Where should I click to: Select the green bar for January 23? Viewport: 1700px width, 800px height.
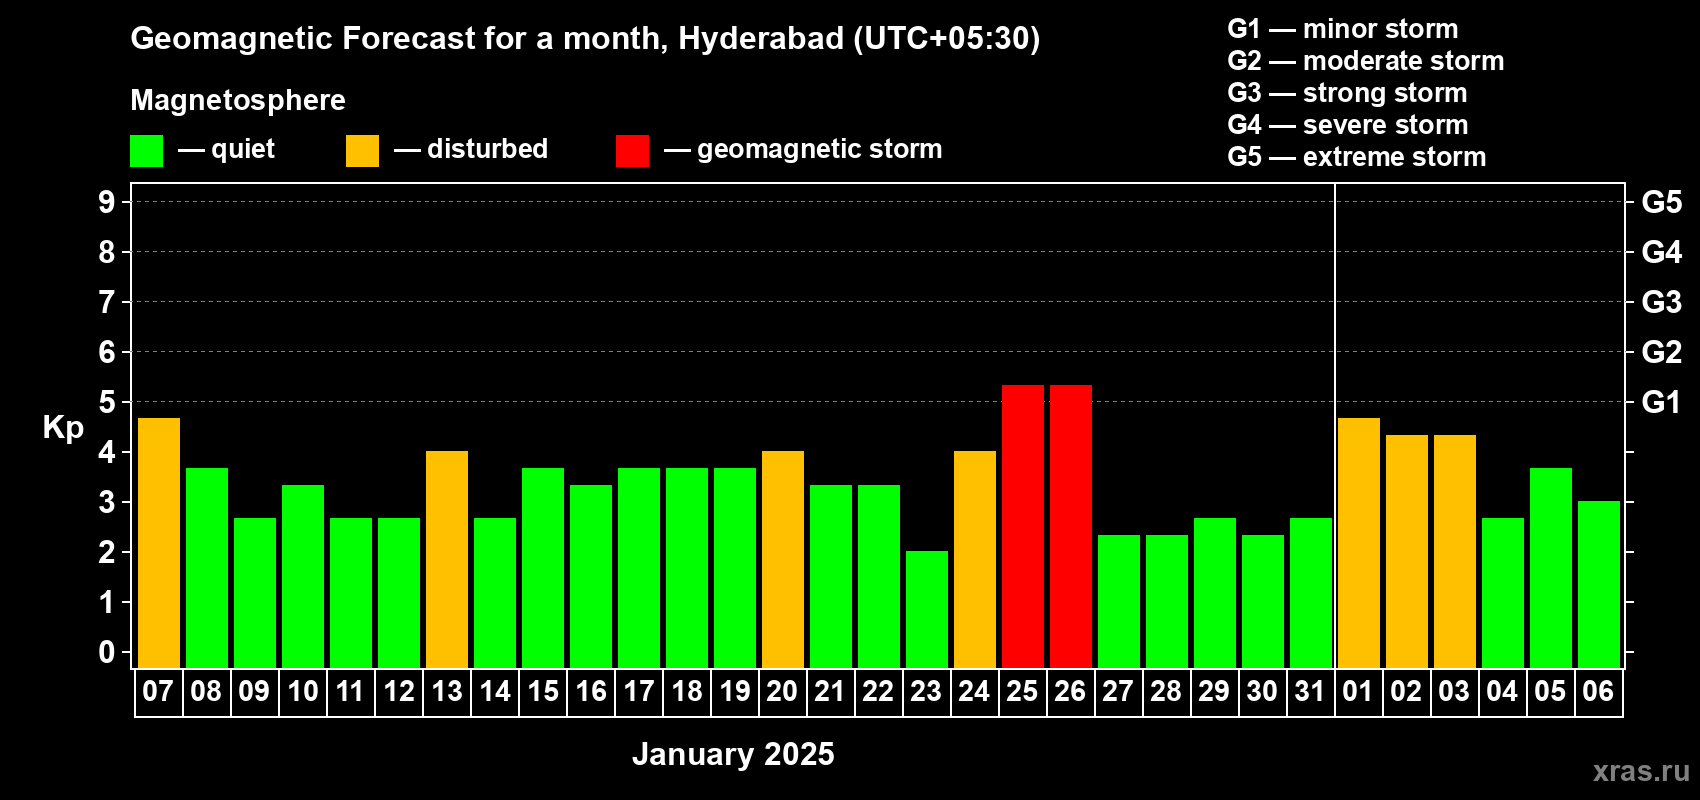coord(927,610)
